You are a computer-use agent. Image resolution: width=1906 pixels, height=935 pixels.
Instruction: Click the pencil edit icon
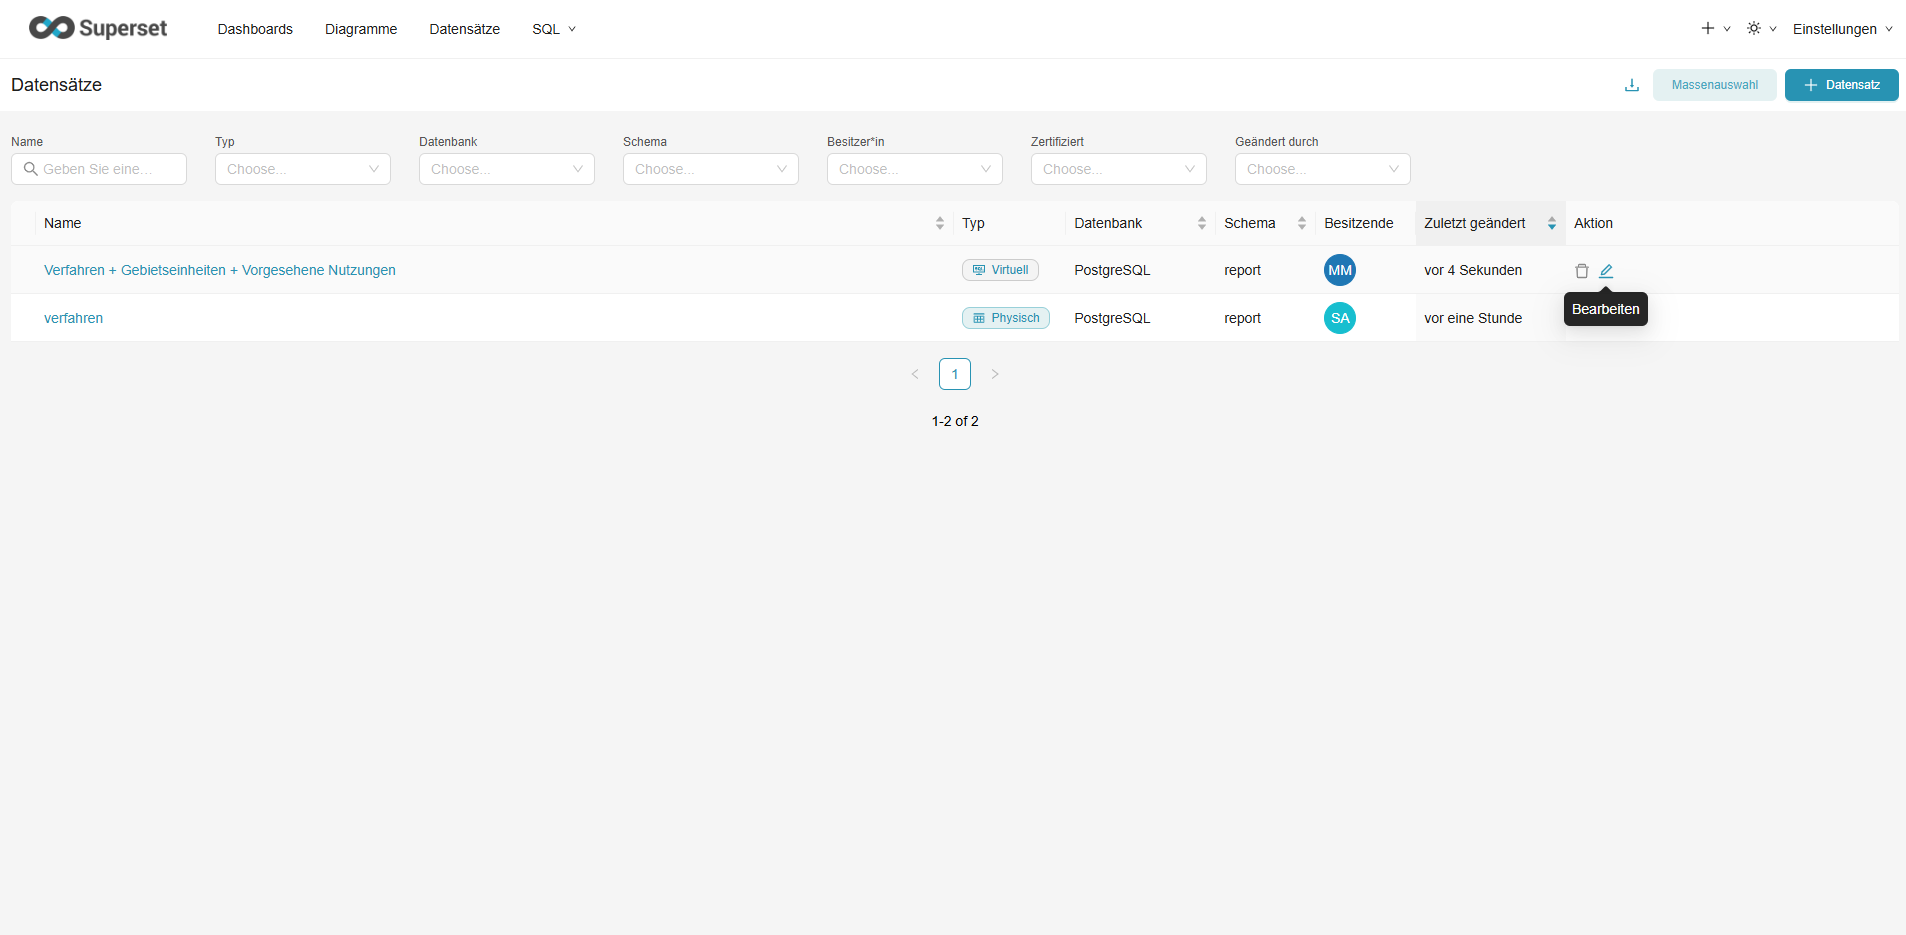click(x=1606, y=271)
